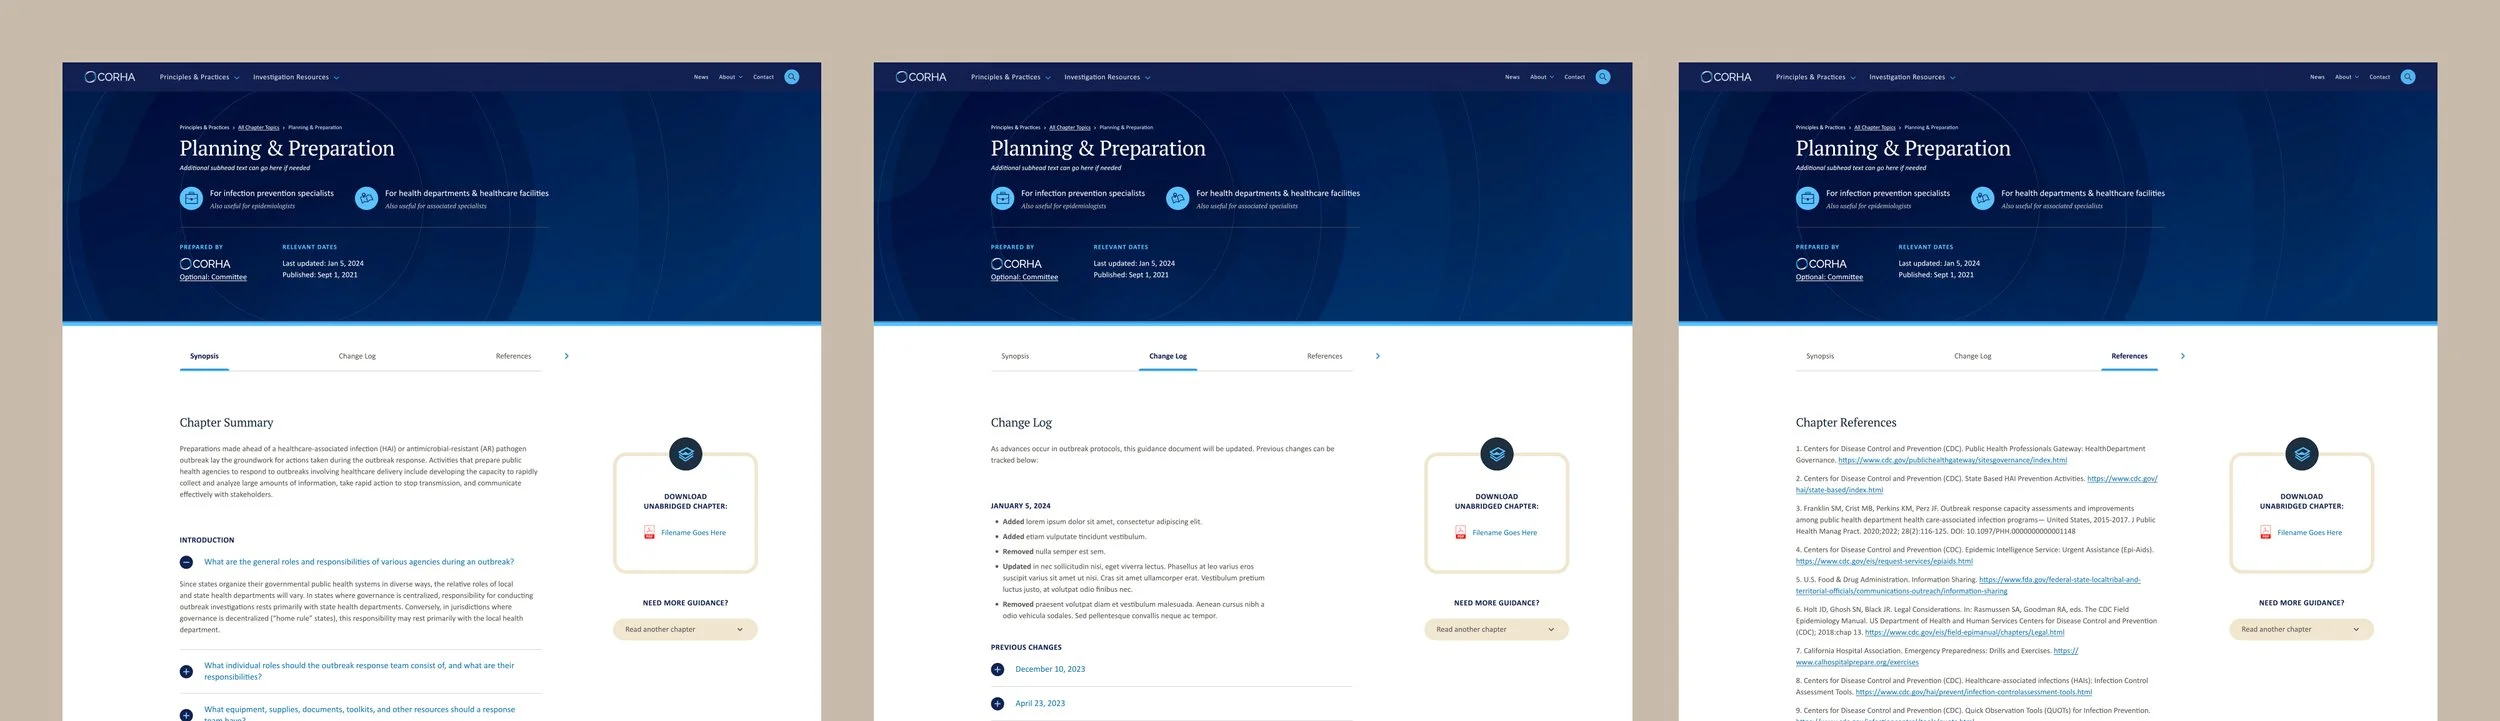The height and width of the screenshot is (721, 2500).
Task: Click Contact in the left page navbar
Action: [x=763, y=77]
